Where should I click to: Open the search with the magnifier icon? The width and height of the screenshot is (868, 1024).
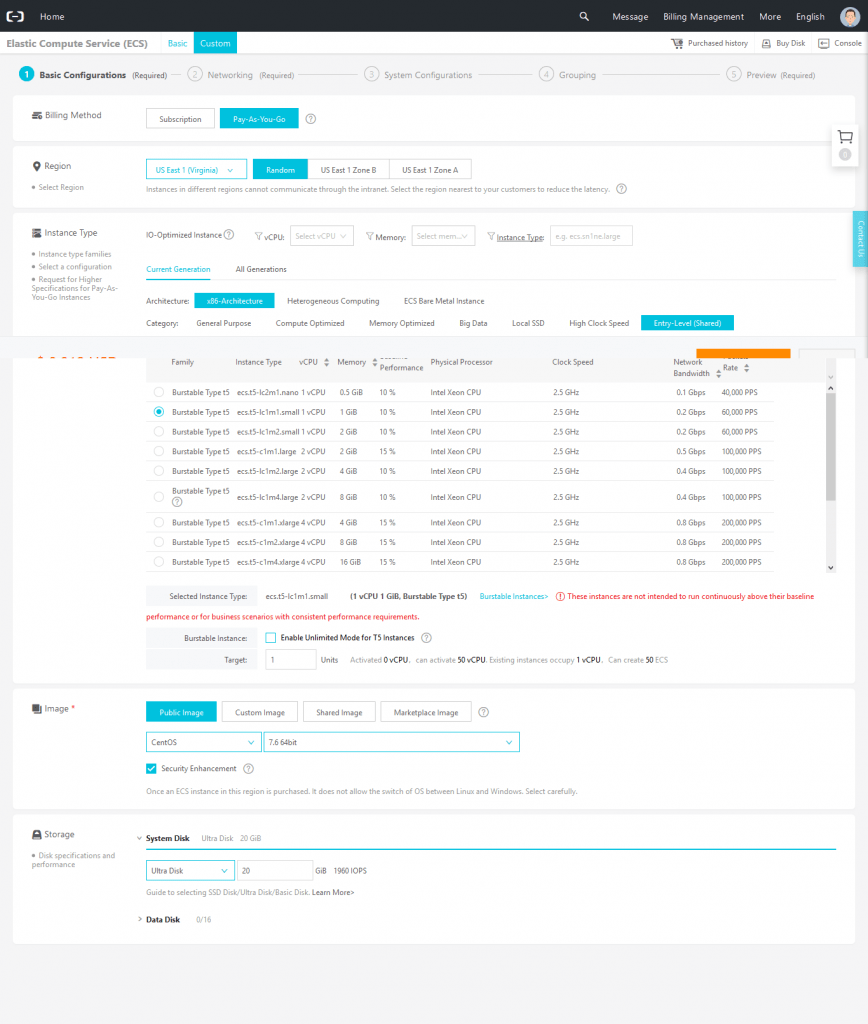(x=585, y=16)
